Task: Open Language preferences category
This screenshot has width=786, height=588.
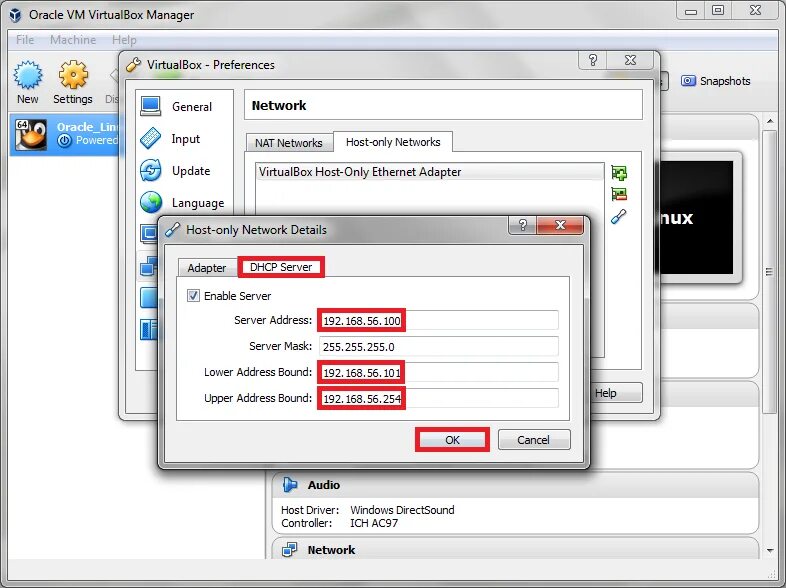Action: [184, 203]
